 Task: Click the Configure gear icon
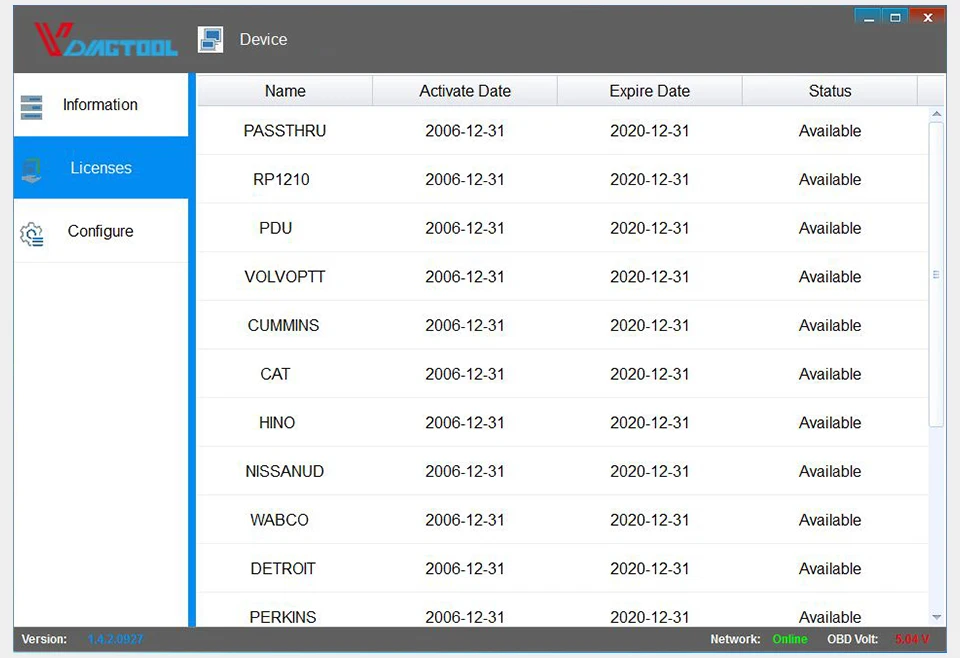32,234
